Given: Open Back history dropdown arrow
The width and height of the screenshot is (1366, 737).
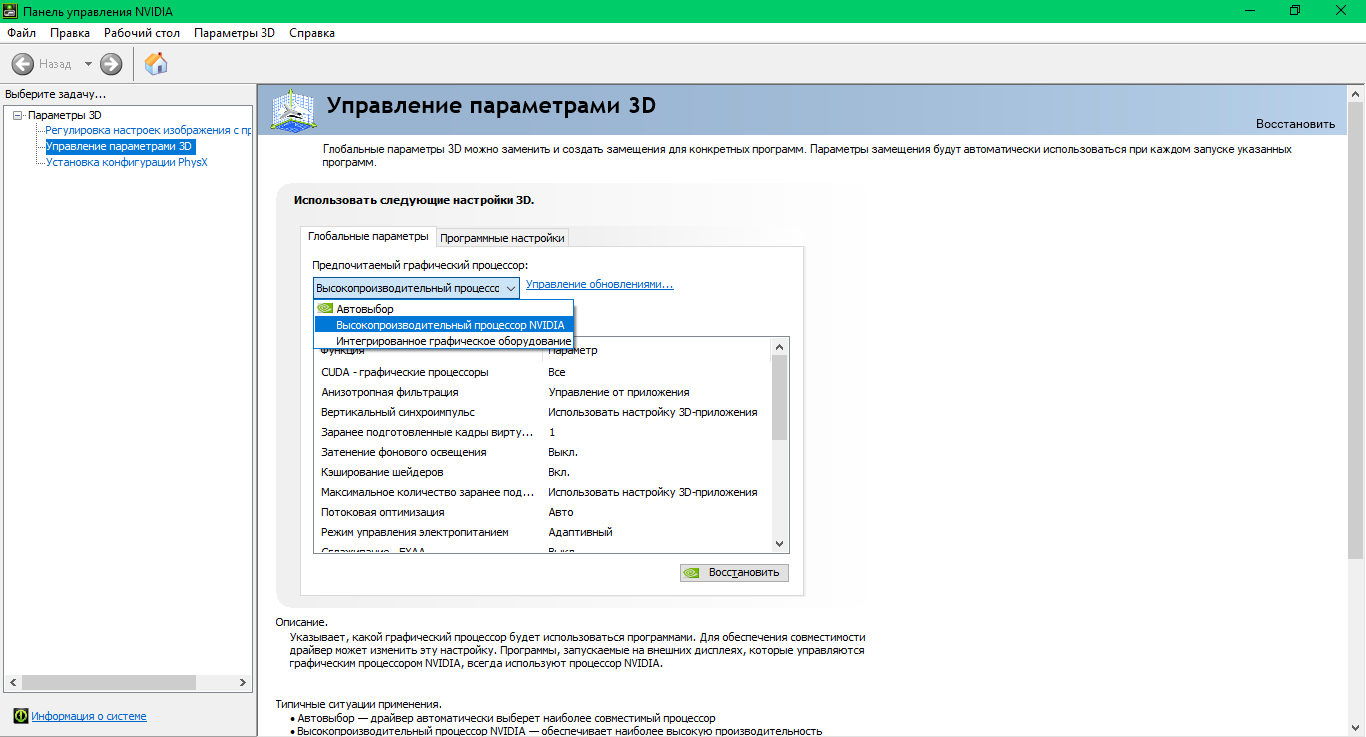Looking at the screenshot, I should pos(88,64).
